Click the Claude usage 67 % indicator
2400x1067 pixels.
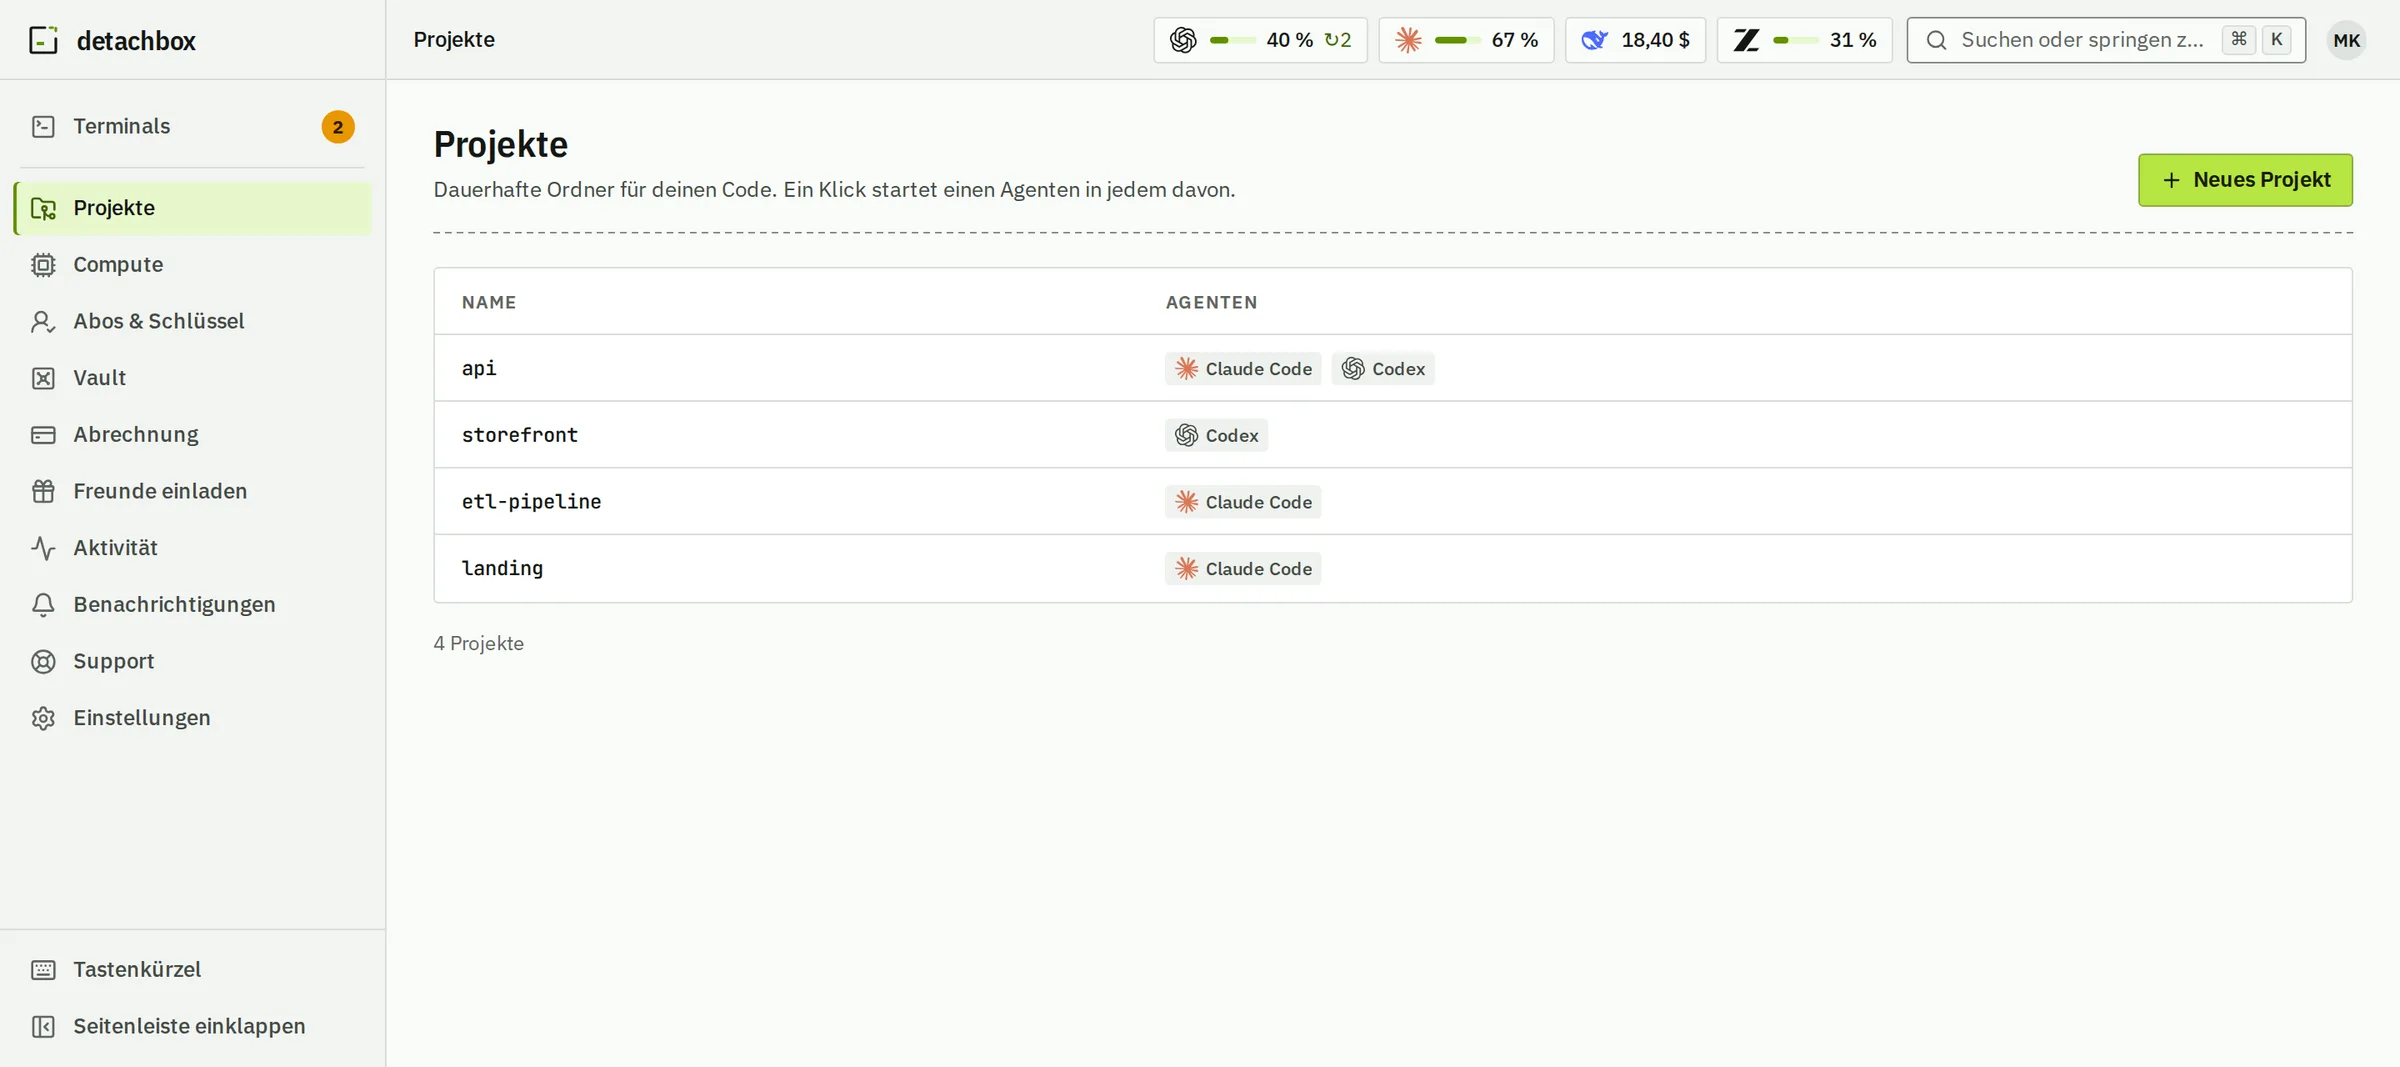pos(1466,40)
